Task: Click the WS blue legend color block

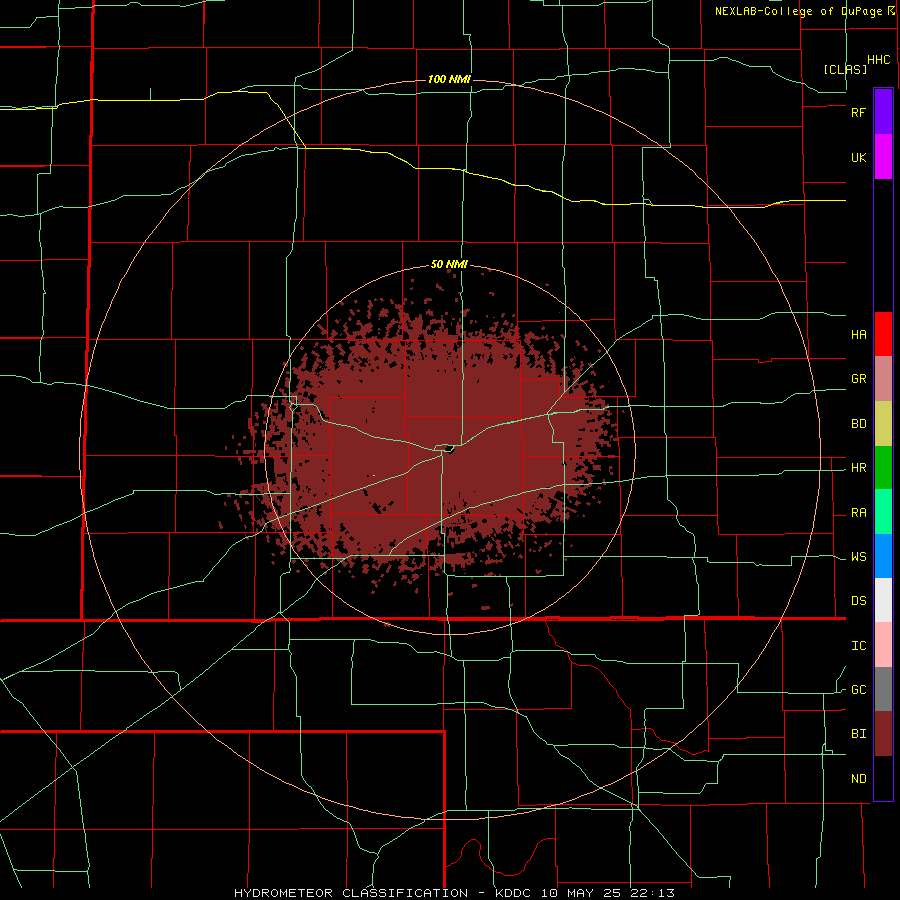Action: click(x=883, y=556)
